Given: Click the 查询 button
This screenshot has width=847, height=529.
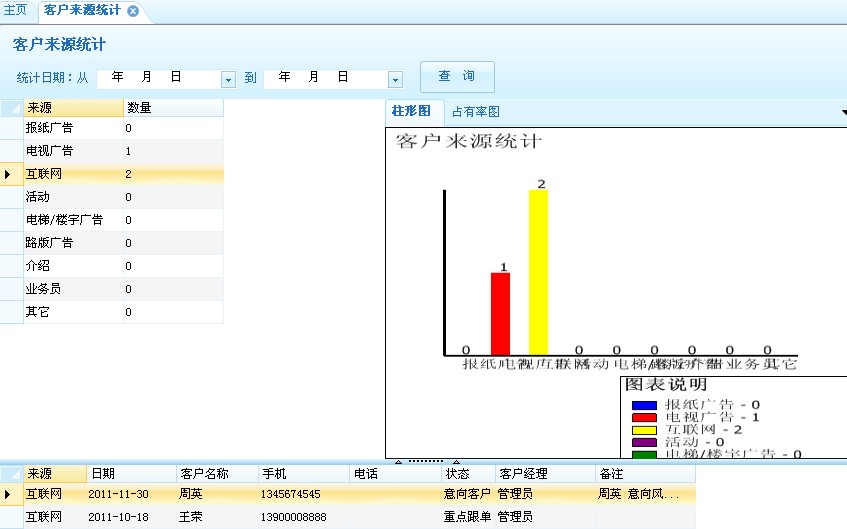Looking at the screenshot, I should (457, 77).
